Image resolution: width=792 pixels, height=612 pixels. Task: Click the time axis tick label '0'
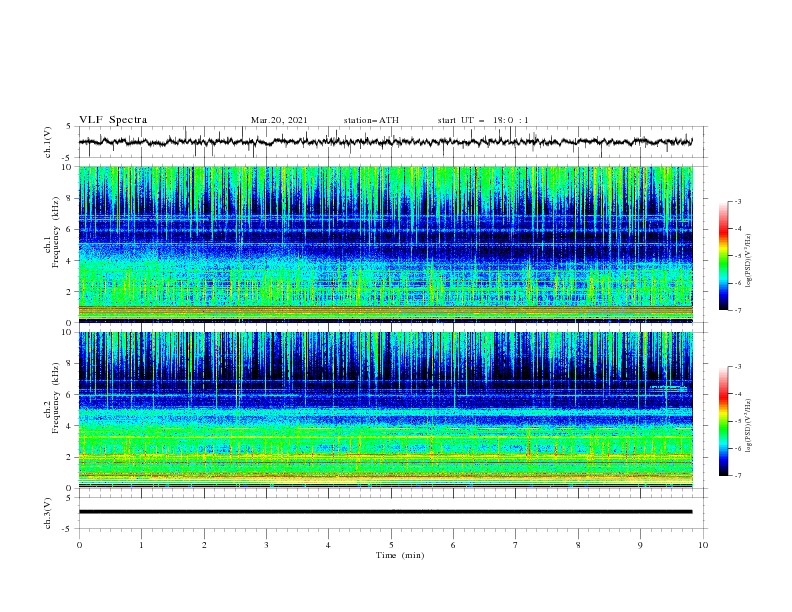coord(79,545)
